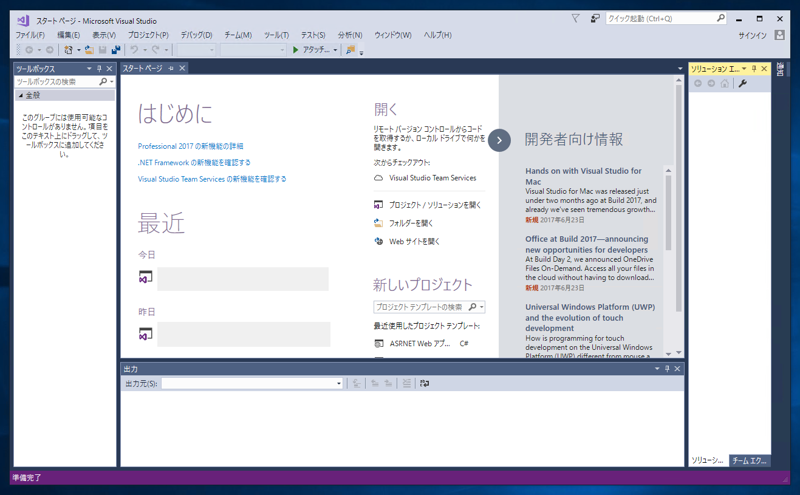This screenshot has height=495, width=800.
Task: Open the Solution Explorer window position dropdown
Action: pyautogui.click(x=744, y=68)
